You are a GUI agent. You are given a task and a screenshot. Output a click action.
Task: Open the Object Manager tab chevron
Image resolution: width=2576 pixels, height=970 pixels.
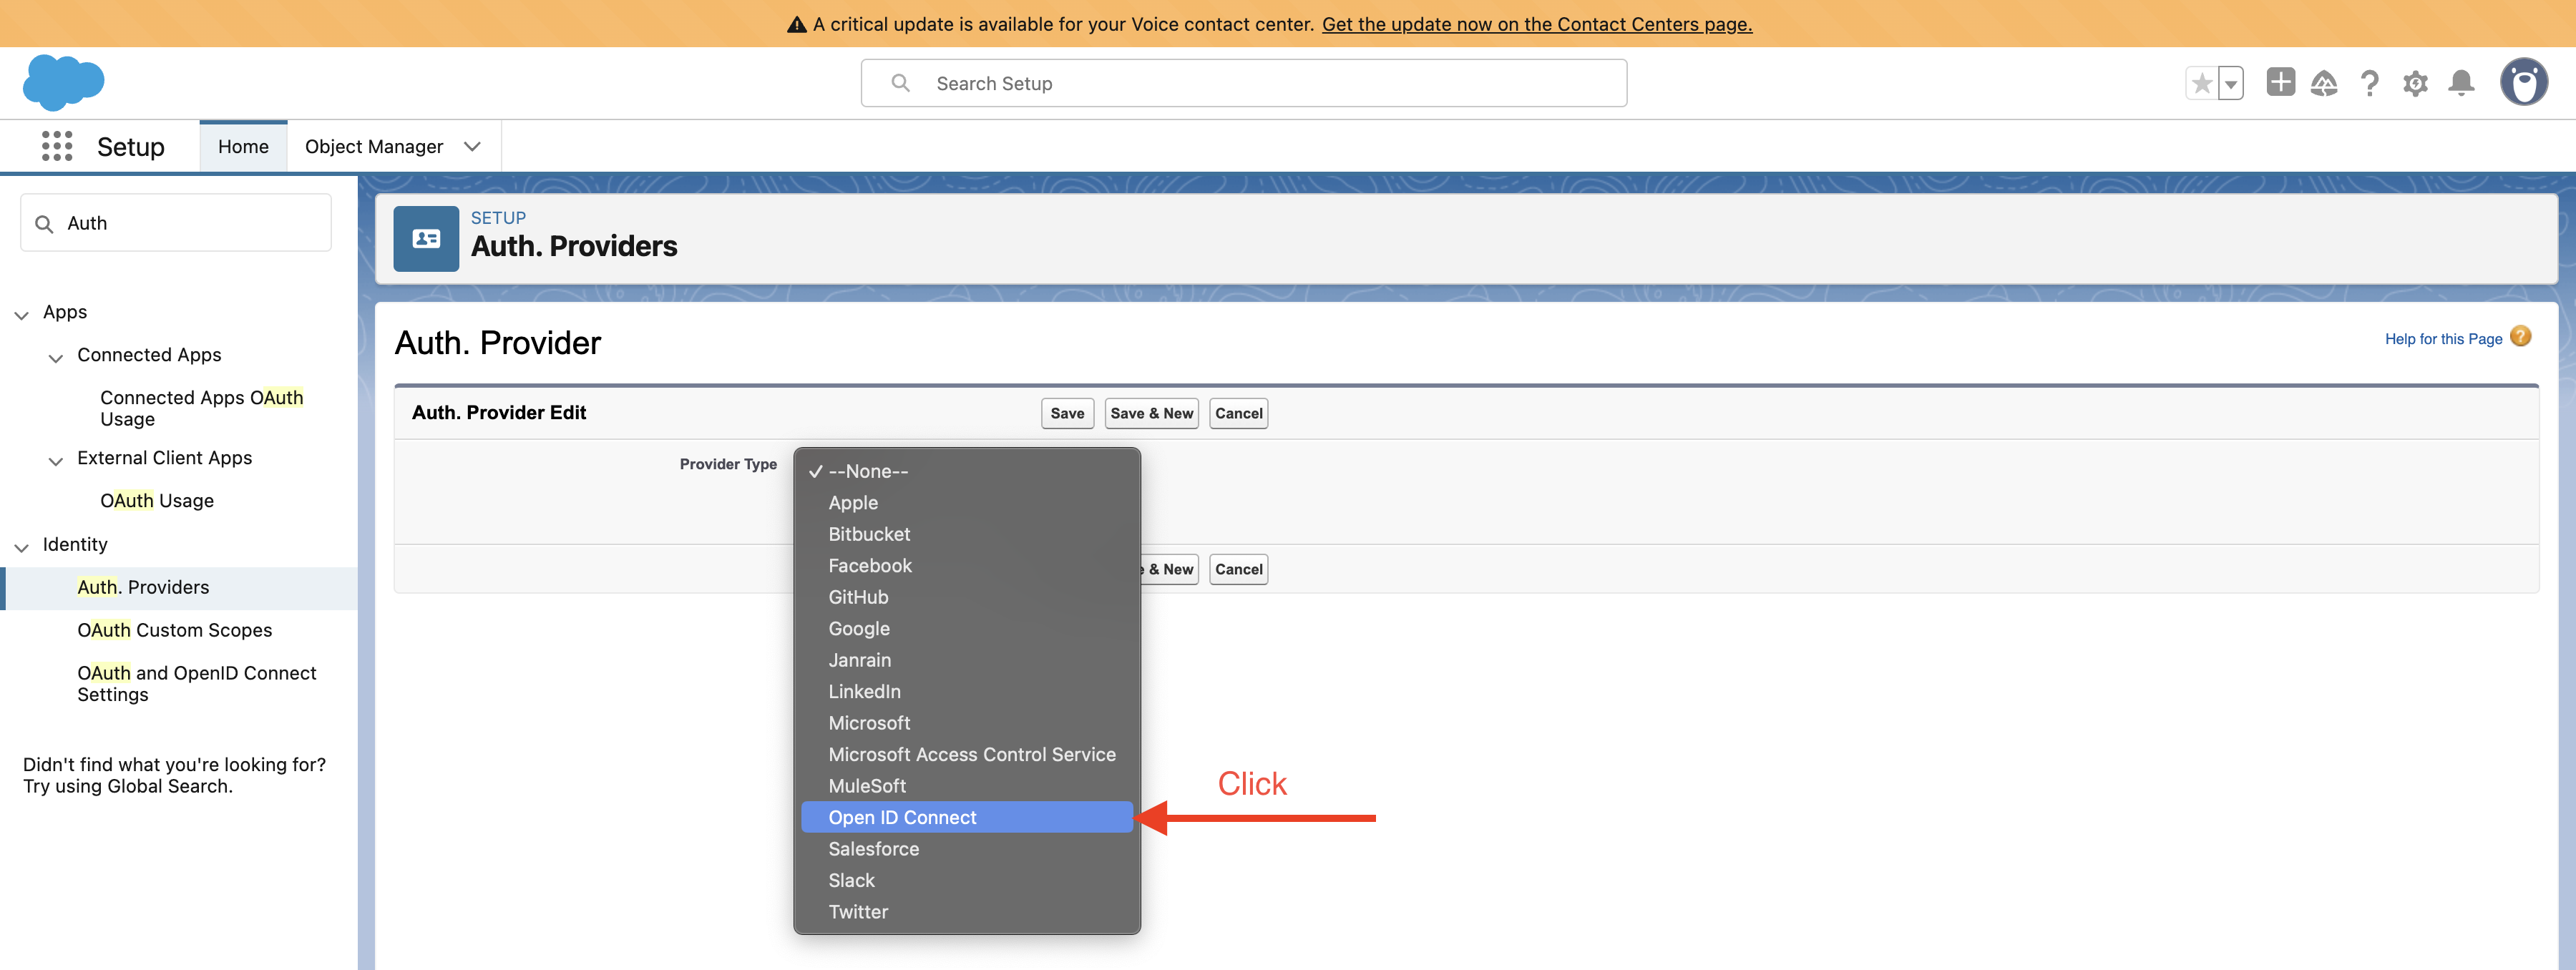coord(472,146)
